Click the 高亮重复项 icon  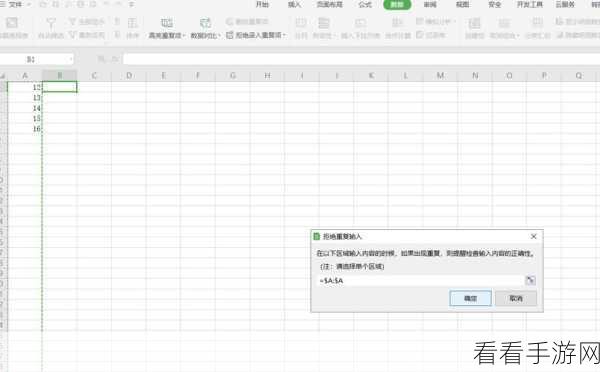coord(166,23)
